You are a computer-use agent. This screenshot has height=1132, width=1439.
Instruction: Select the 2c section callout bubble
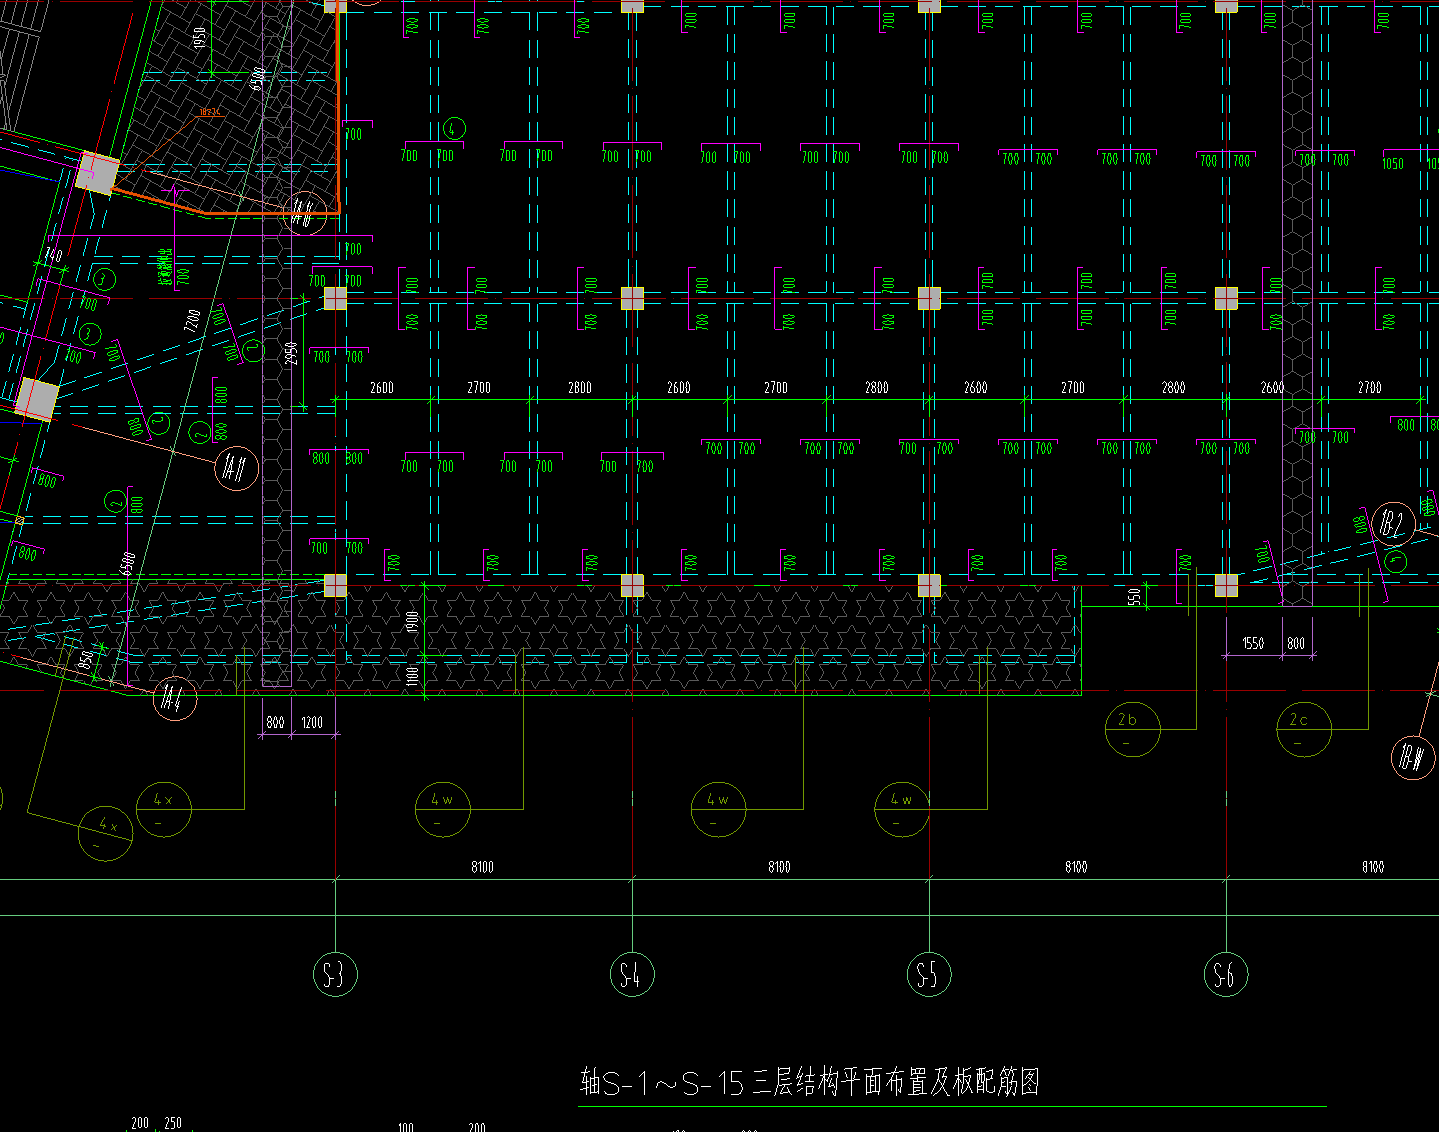coord(1304,729)
